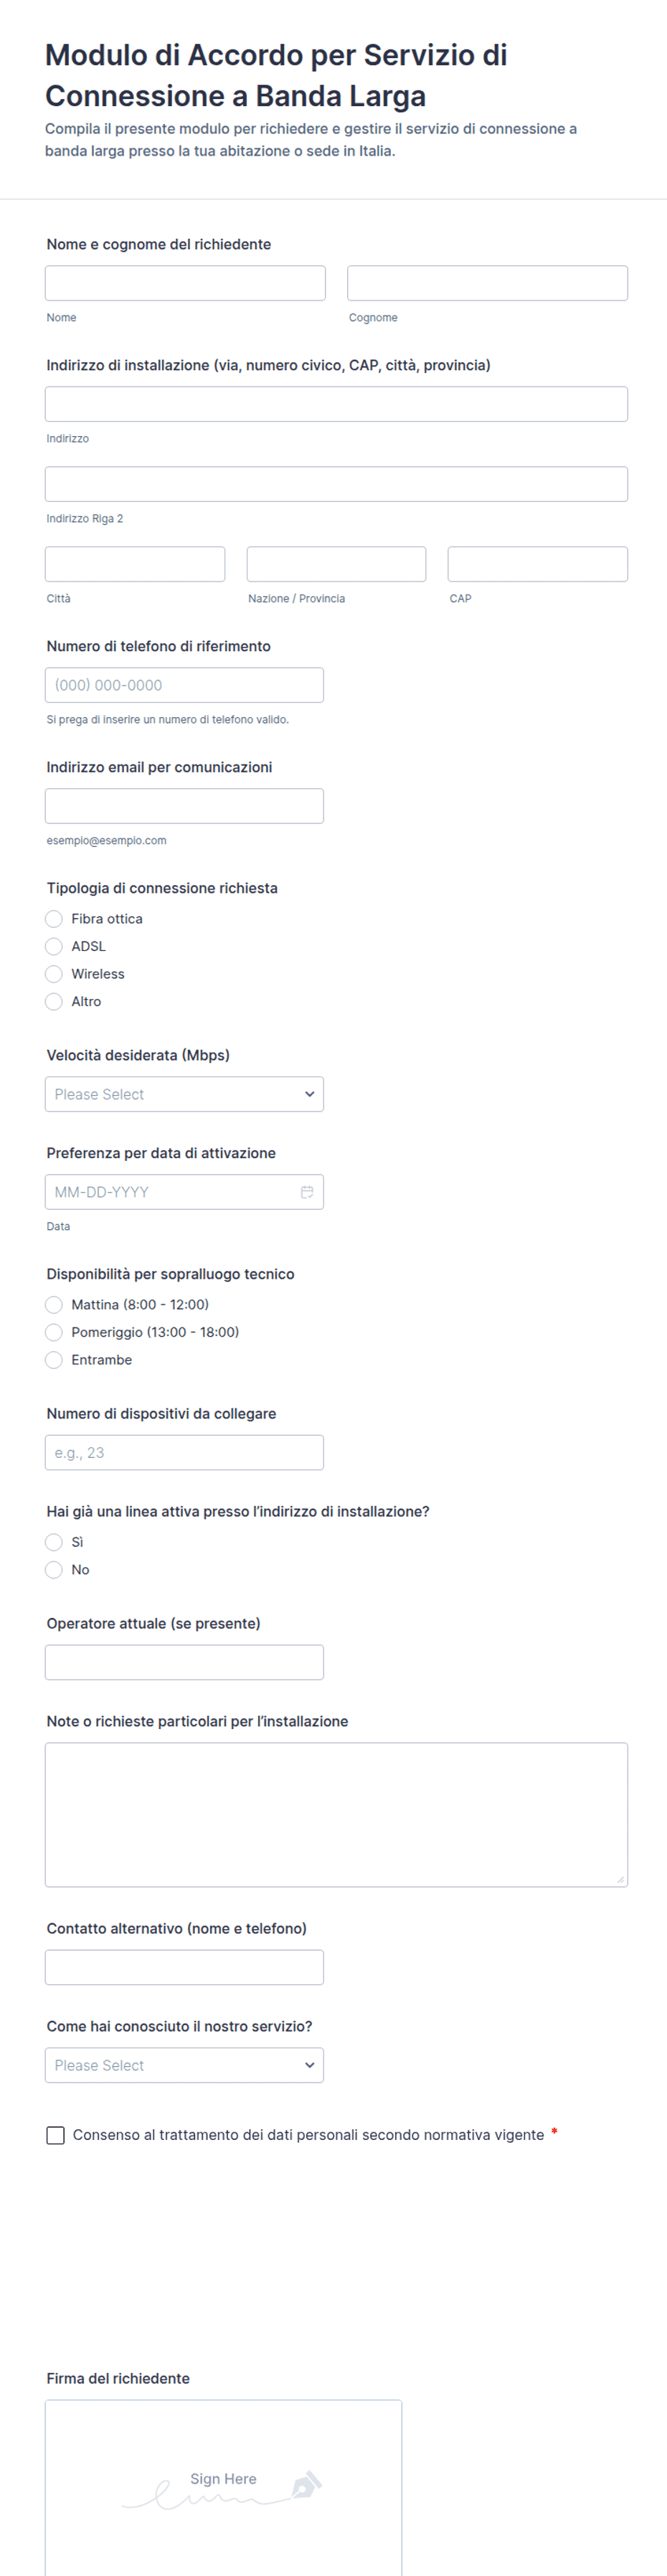Click the phone number field
Screen dimensions: 667x2576
[184, 685]
